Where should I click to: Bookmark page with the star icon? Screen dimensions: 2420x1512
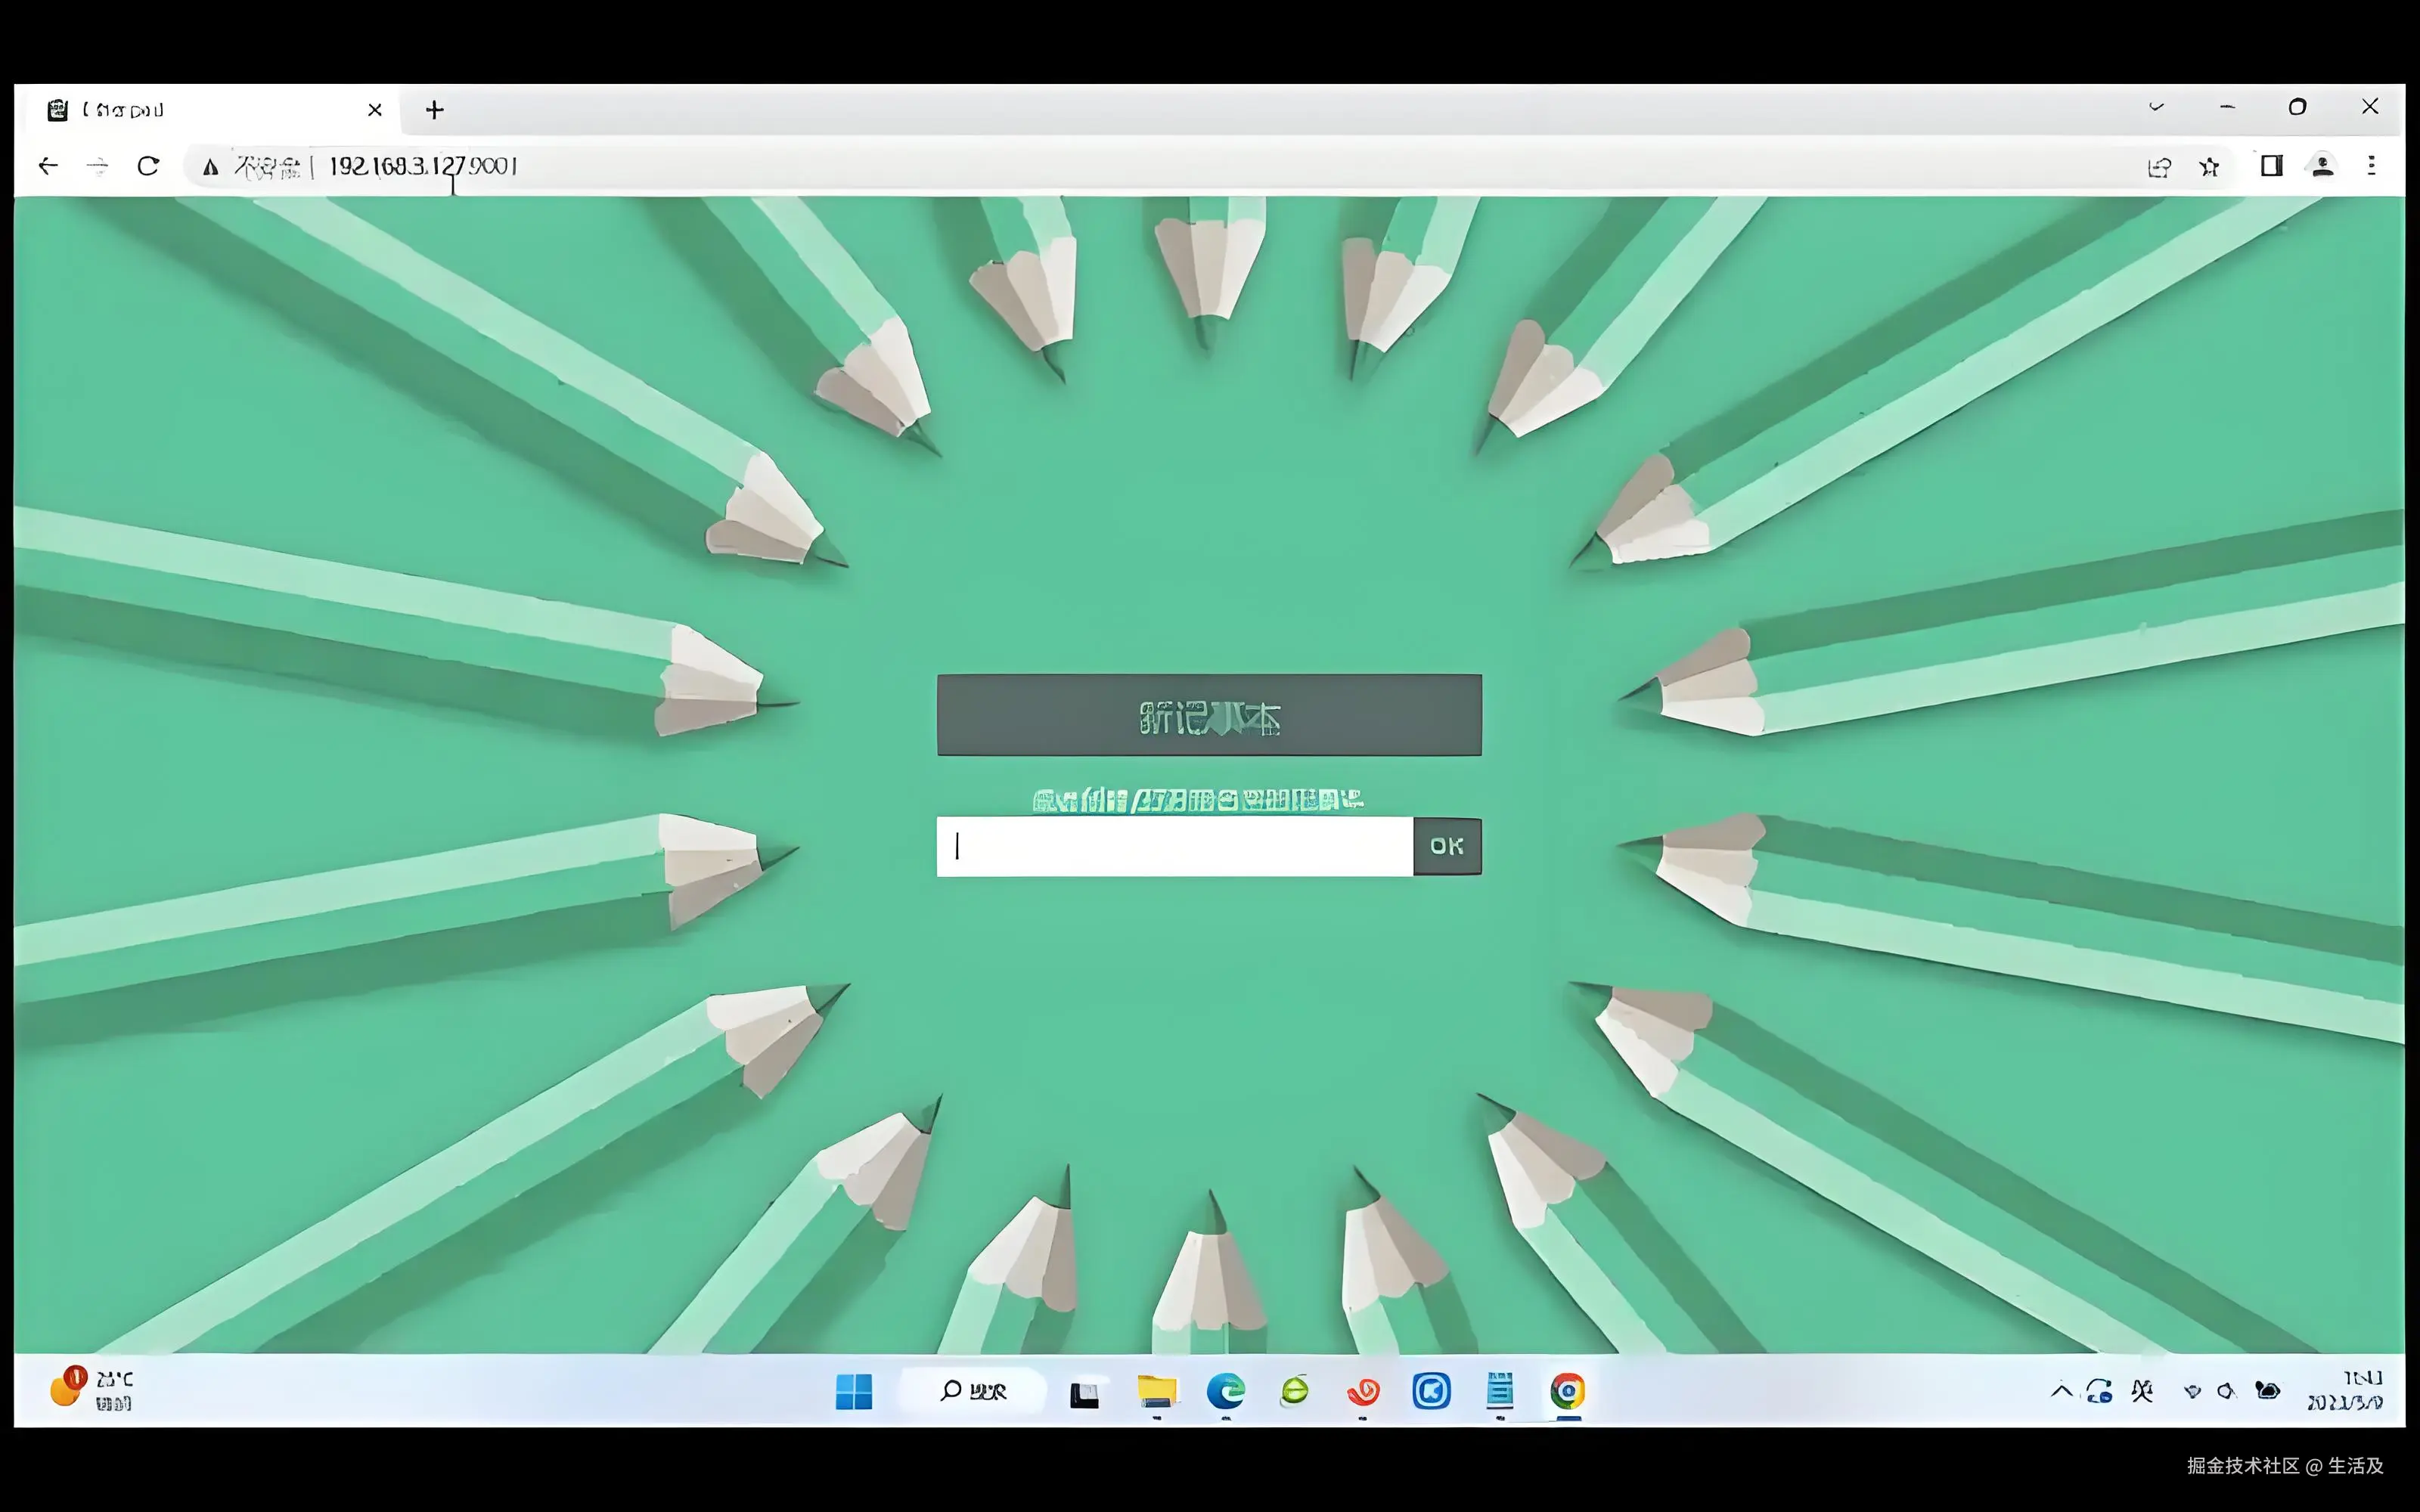click(2209, 167)
